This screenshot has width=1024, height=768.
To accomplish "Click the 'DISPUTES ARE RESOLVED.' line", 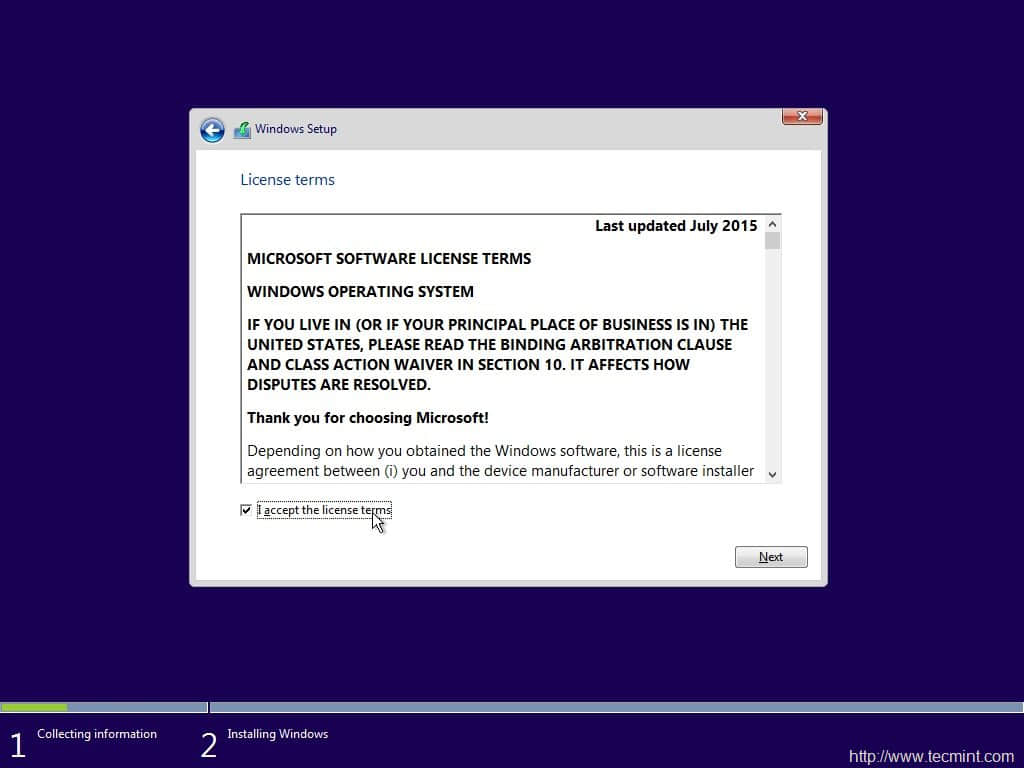I will [339, 385].
